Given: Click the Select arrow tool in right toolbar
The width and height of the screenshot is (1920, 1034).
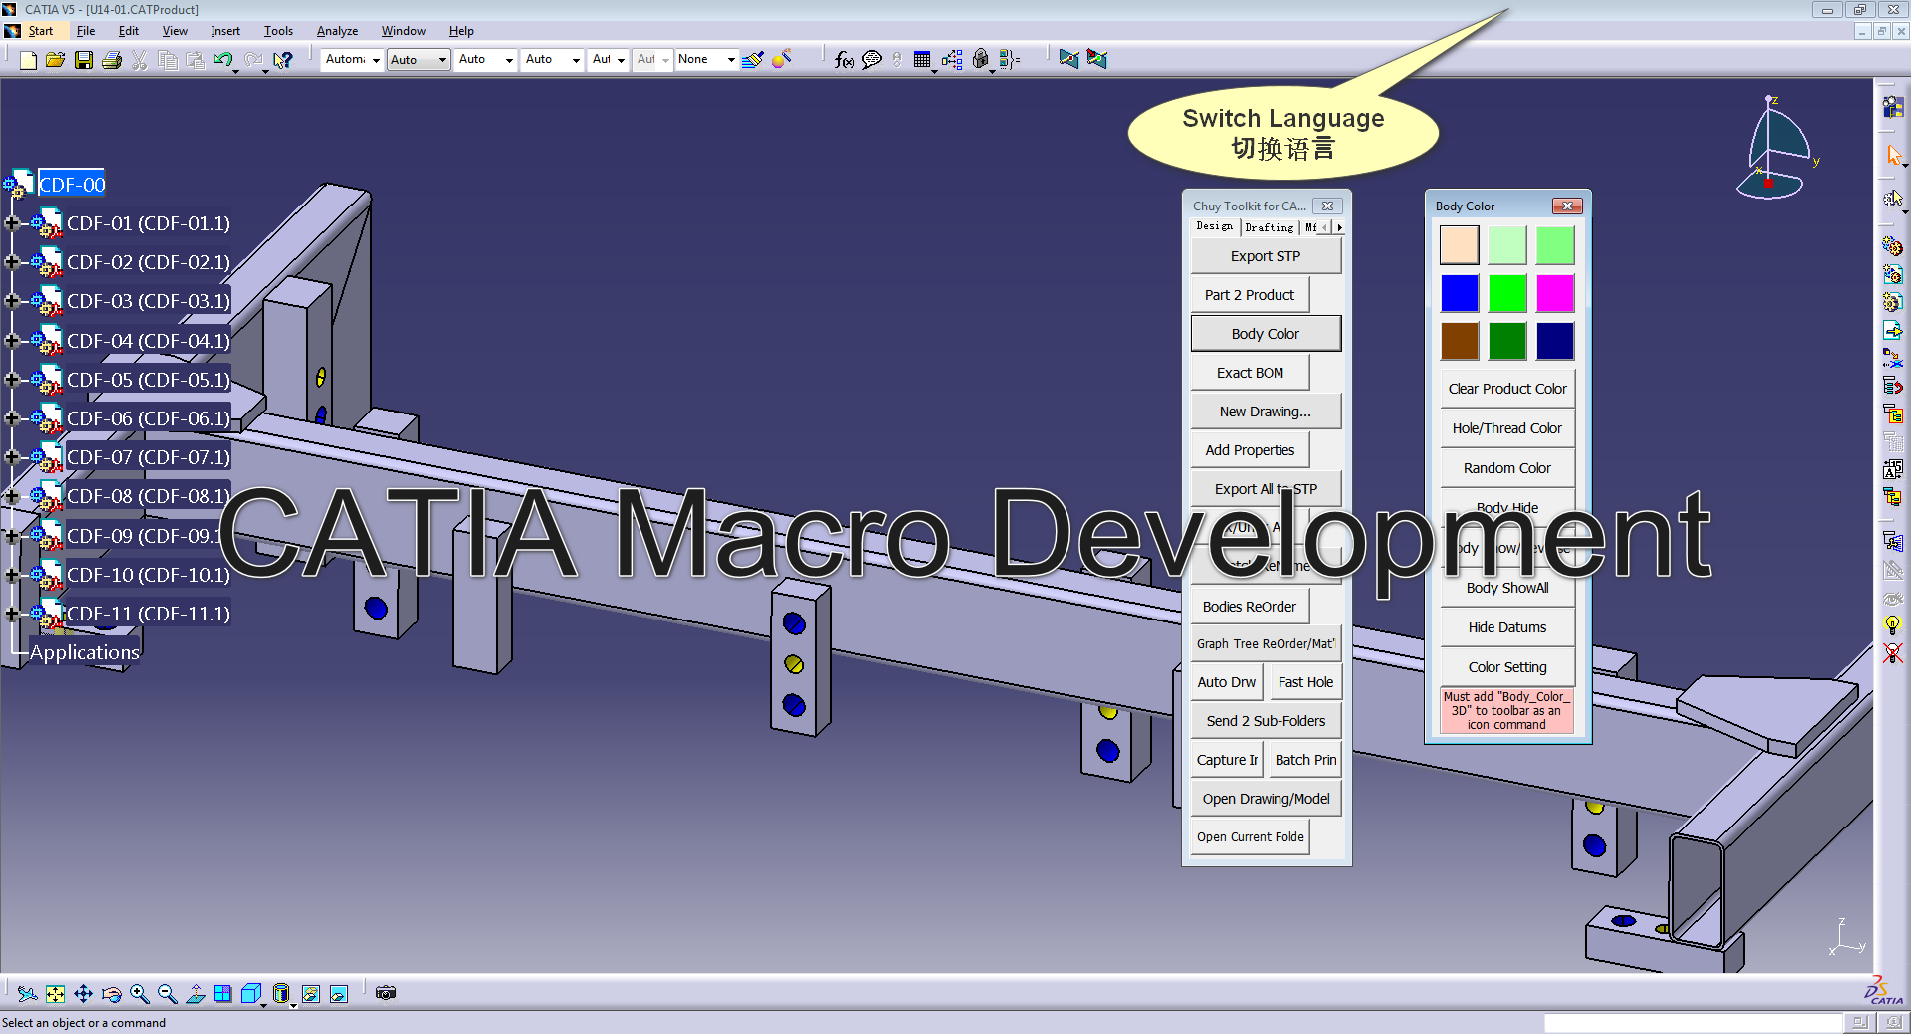Looking at the screenshot, I should [1893, 155].
